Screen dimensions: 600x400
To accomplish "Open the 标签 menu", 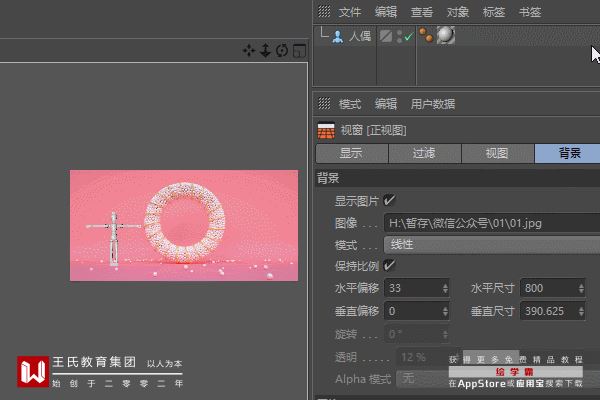I will pos(494,12).
